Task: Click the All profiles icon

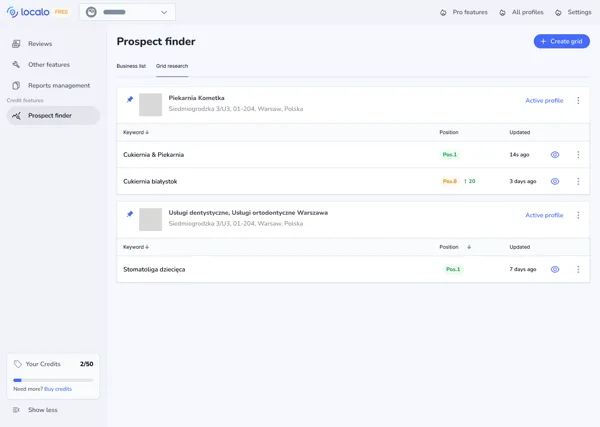Action: point(502,13)
